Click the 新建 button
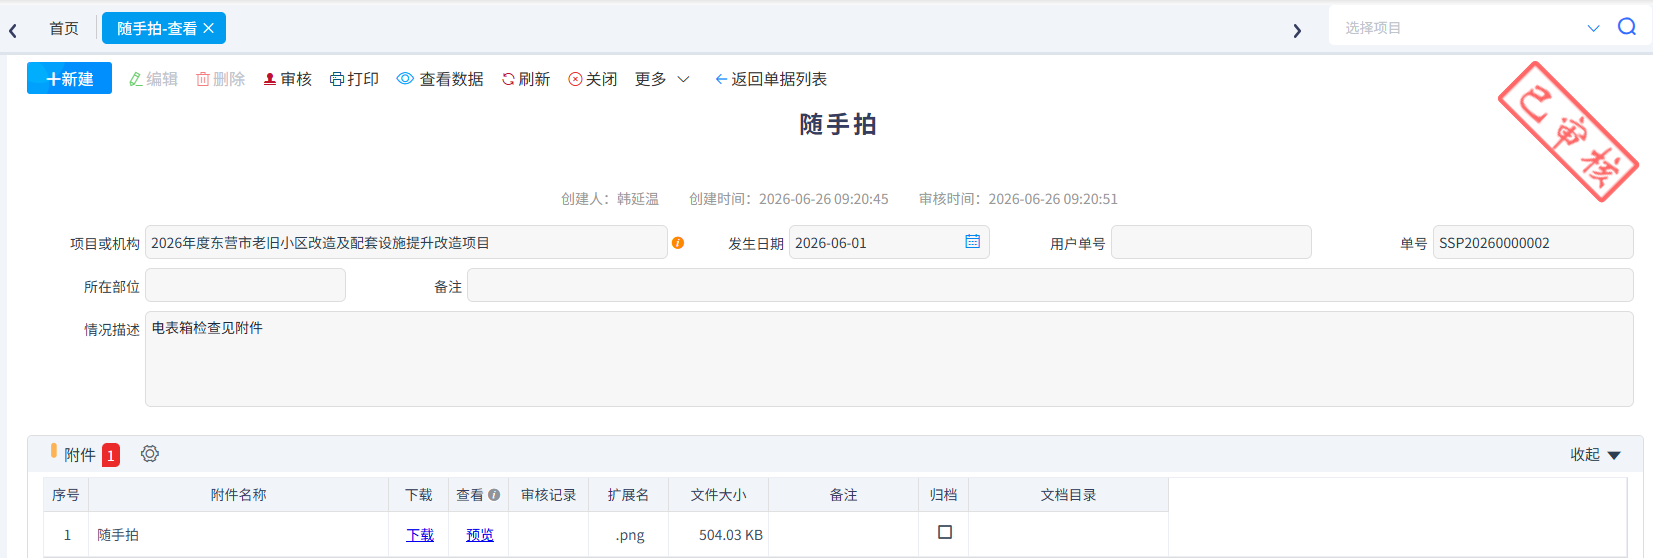Image resolution: width=1653 pixels, height=558 pixels. coord(69,78)
